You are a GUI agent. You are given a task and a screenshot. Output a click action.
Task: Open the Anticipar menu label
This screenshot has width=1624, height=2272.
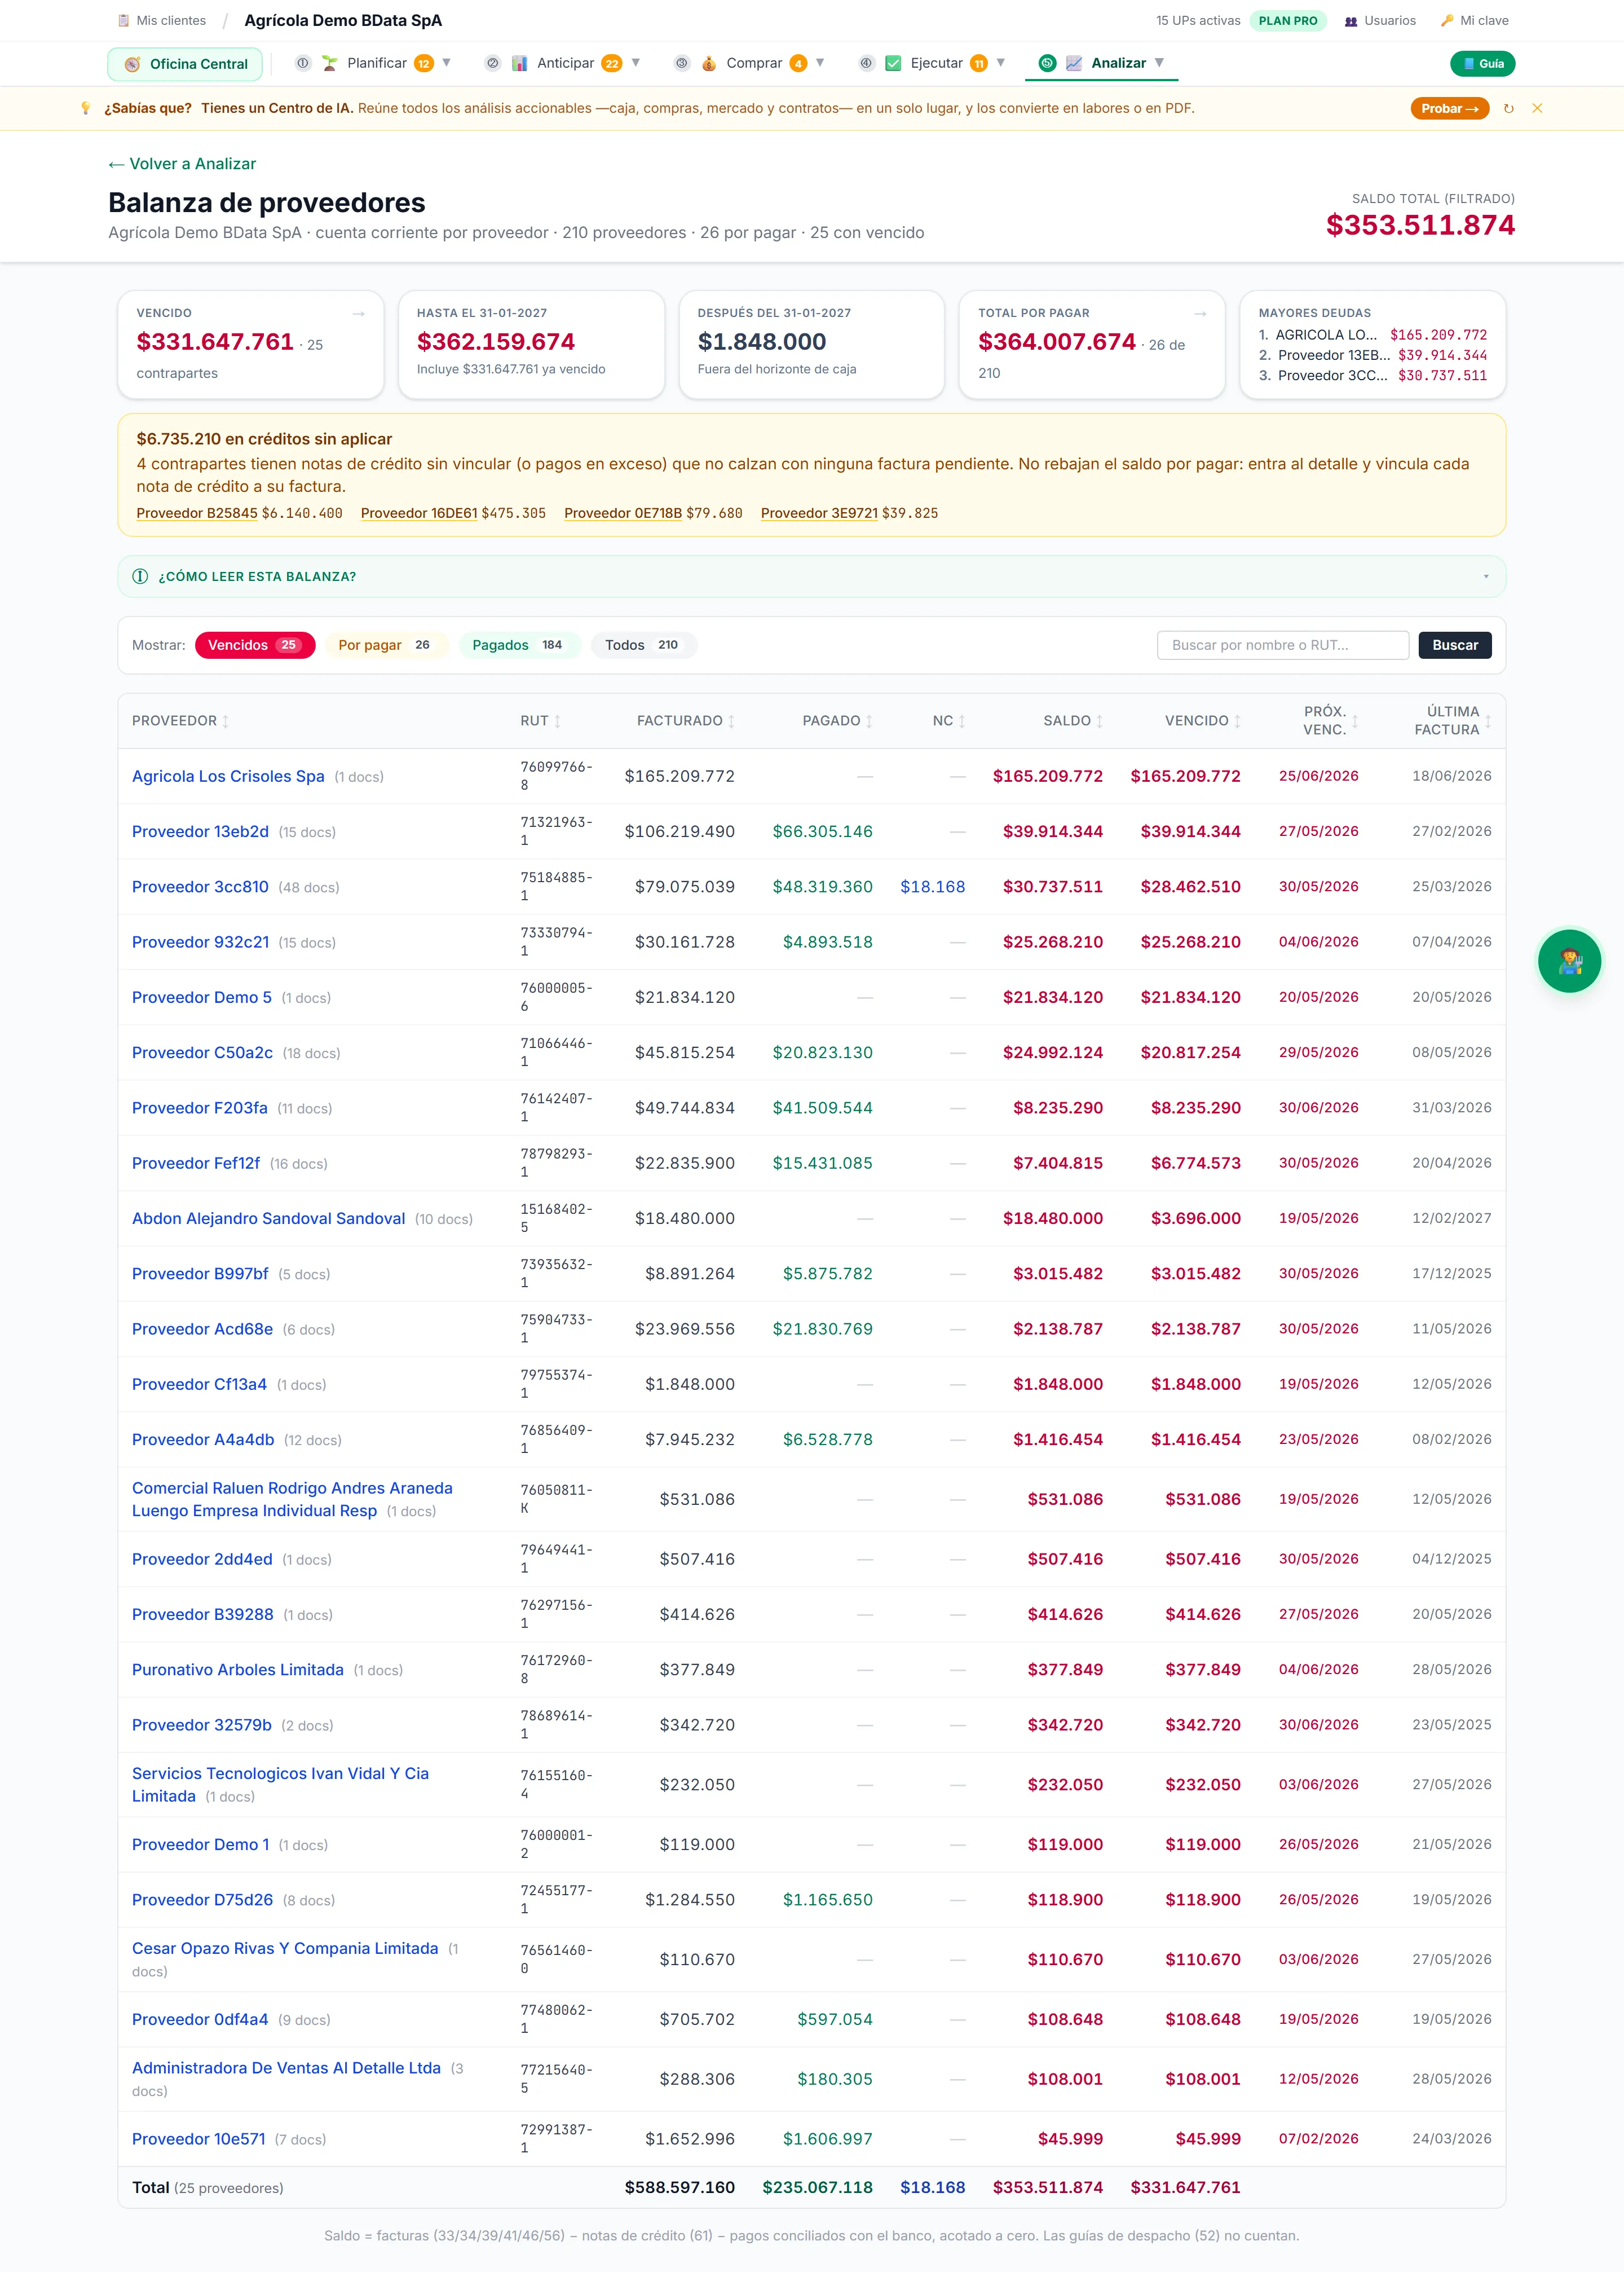point(566,63)
